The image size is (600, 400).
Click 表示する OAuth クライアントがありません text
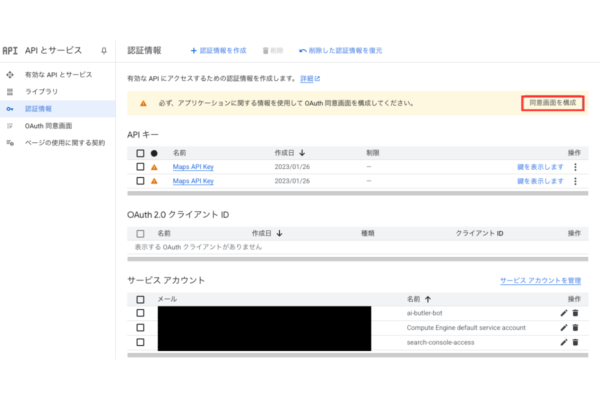198,247
